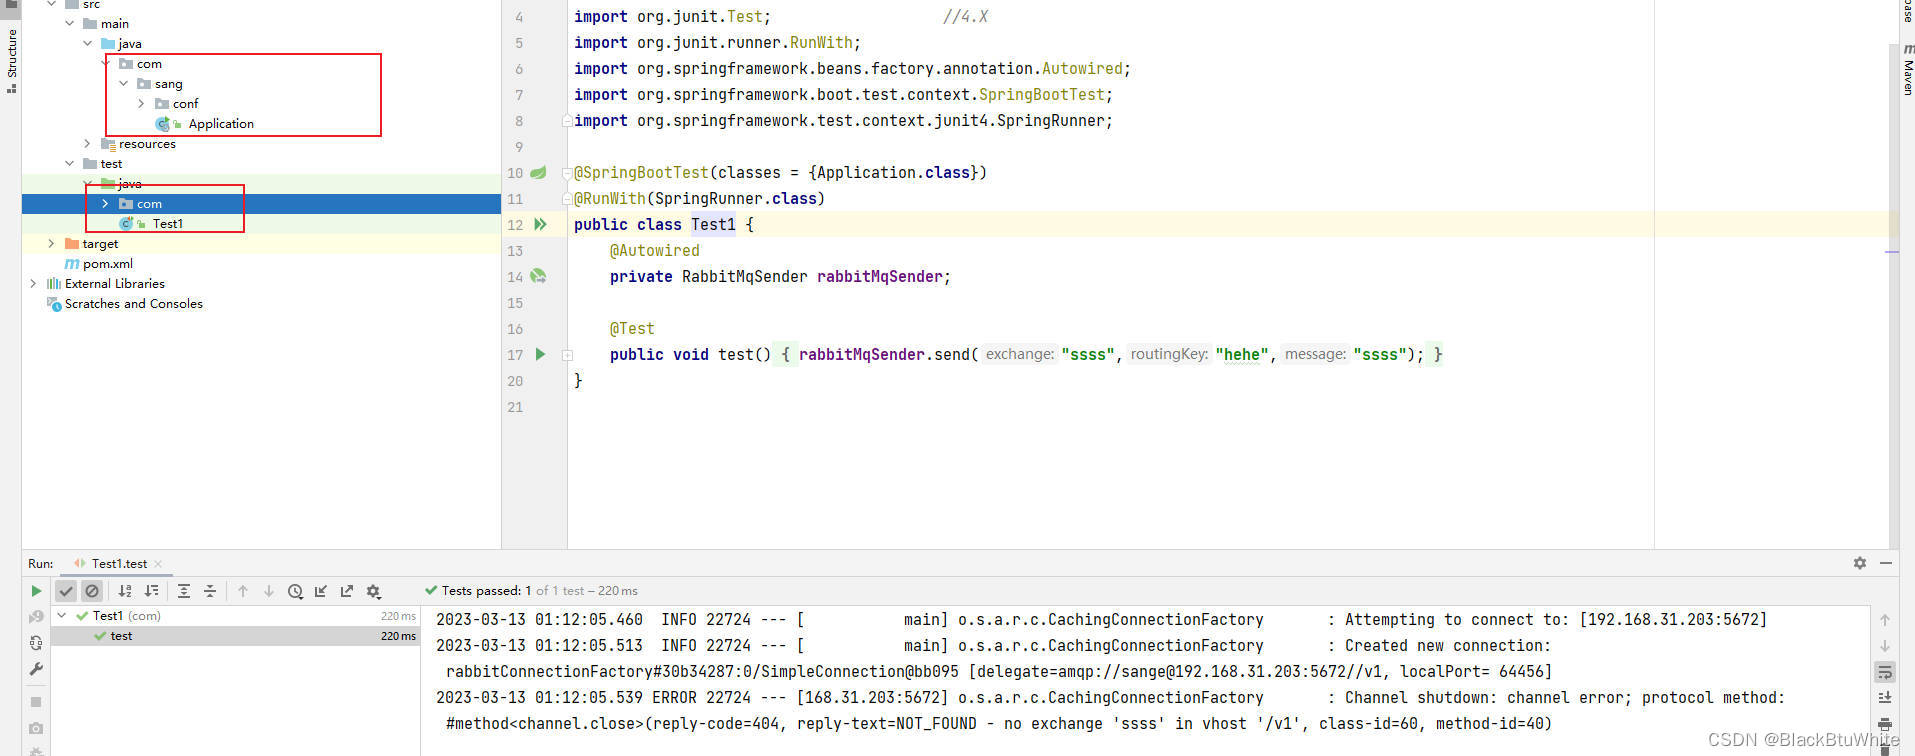
Task: Export test results icon
Action: 347,591
